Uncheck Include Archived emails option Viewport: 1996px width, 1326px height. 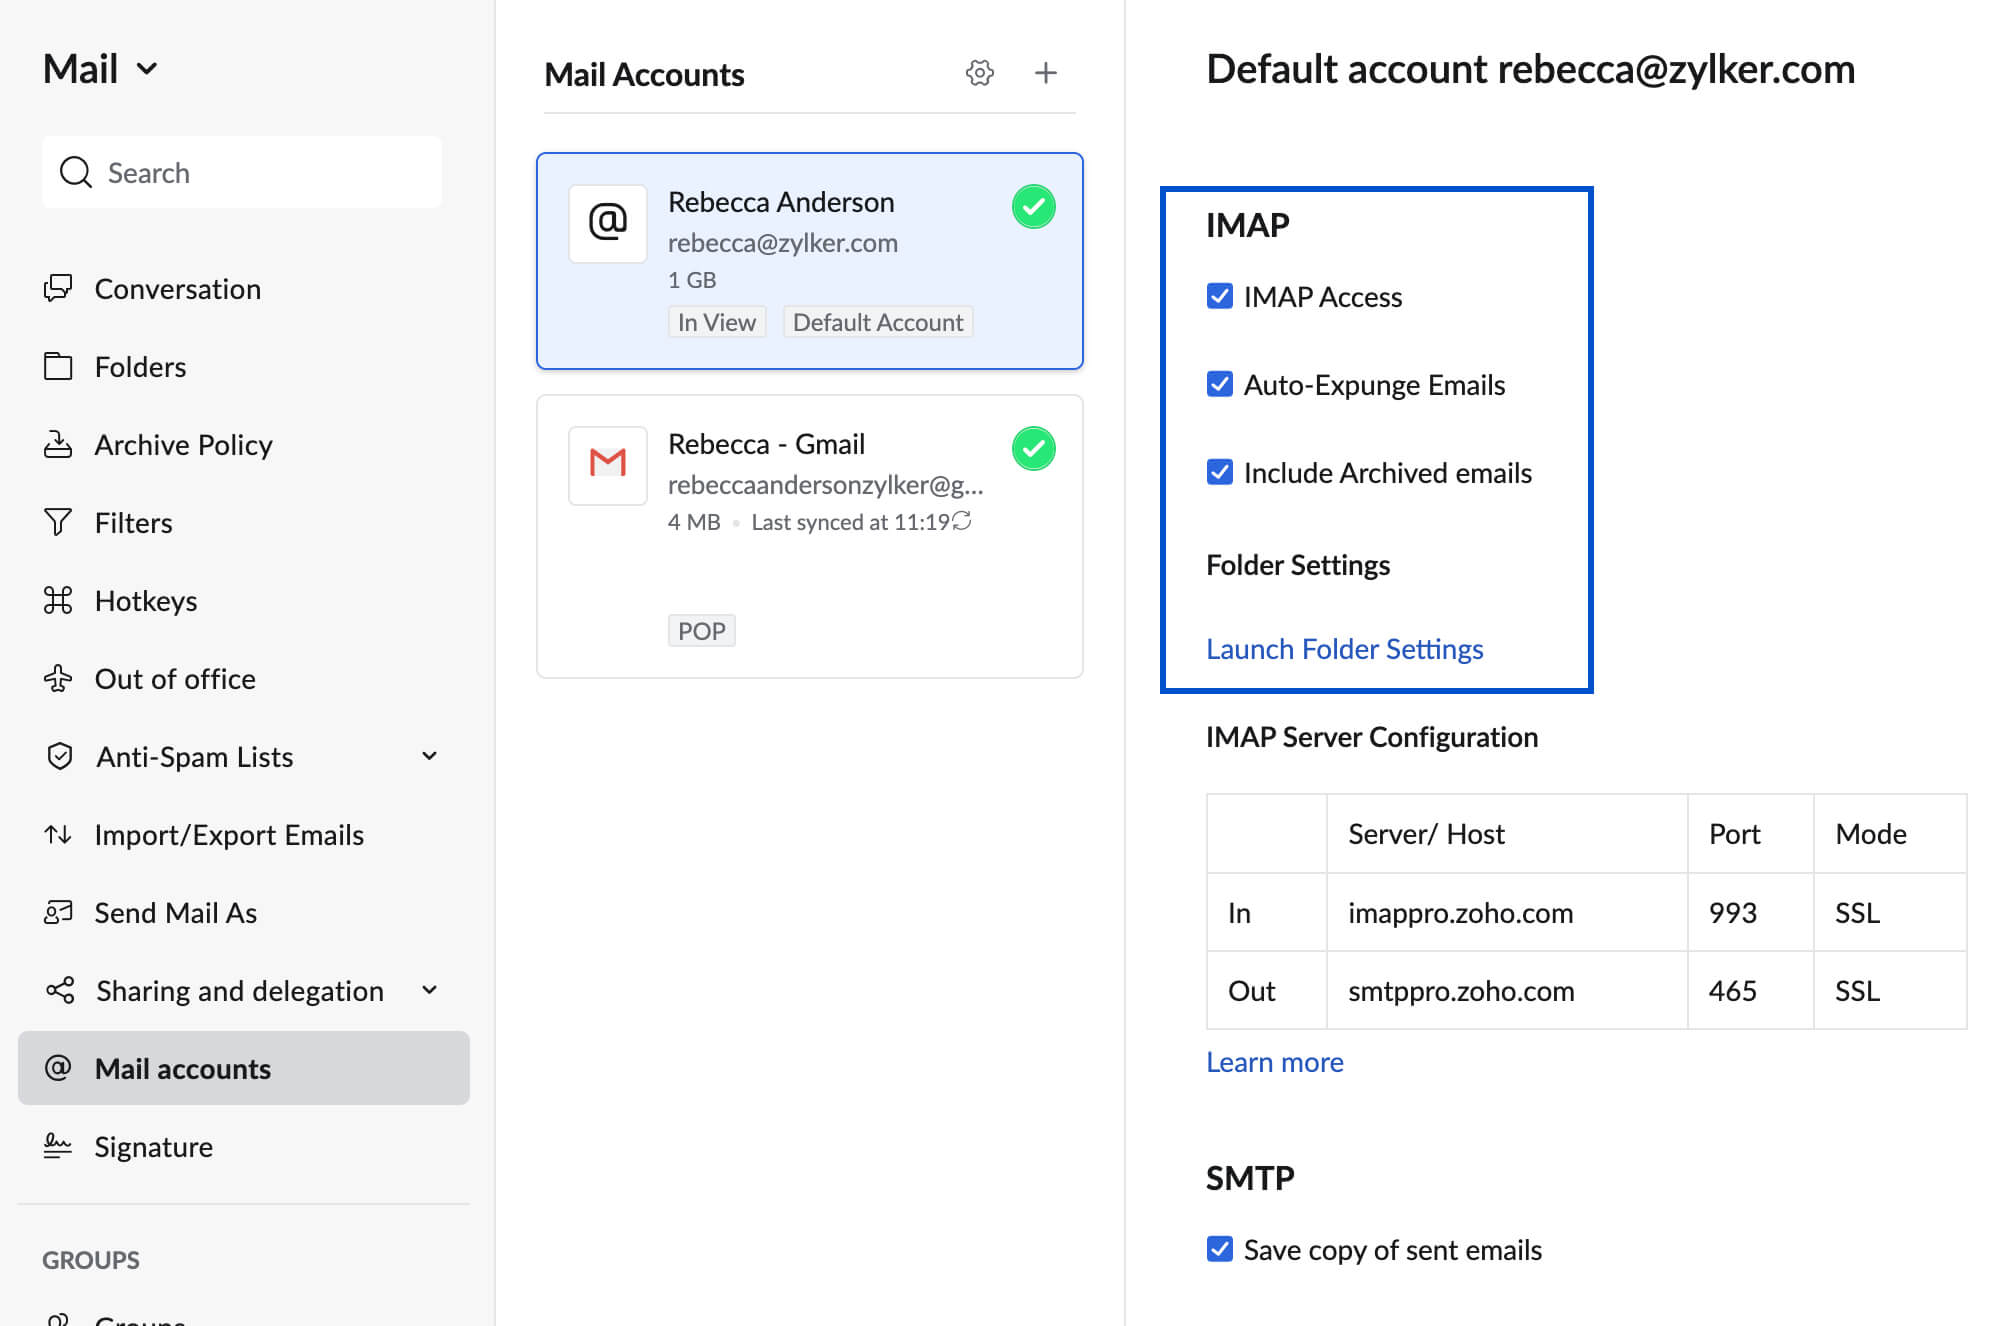(1219, 474)
